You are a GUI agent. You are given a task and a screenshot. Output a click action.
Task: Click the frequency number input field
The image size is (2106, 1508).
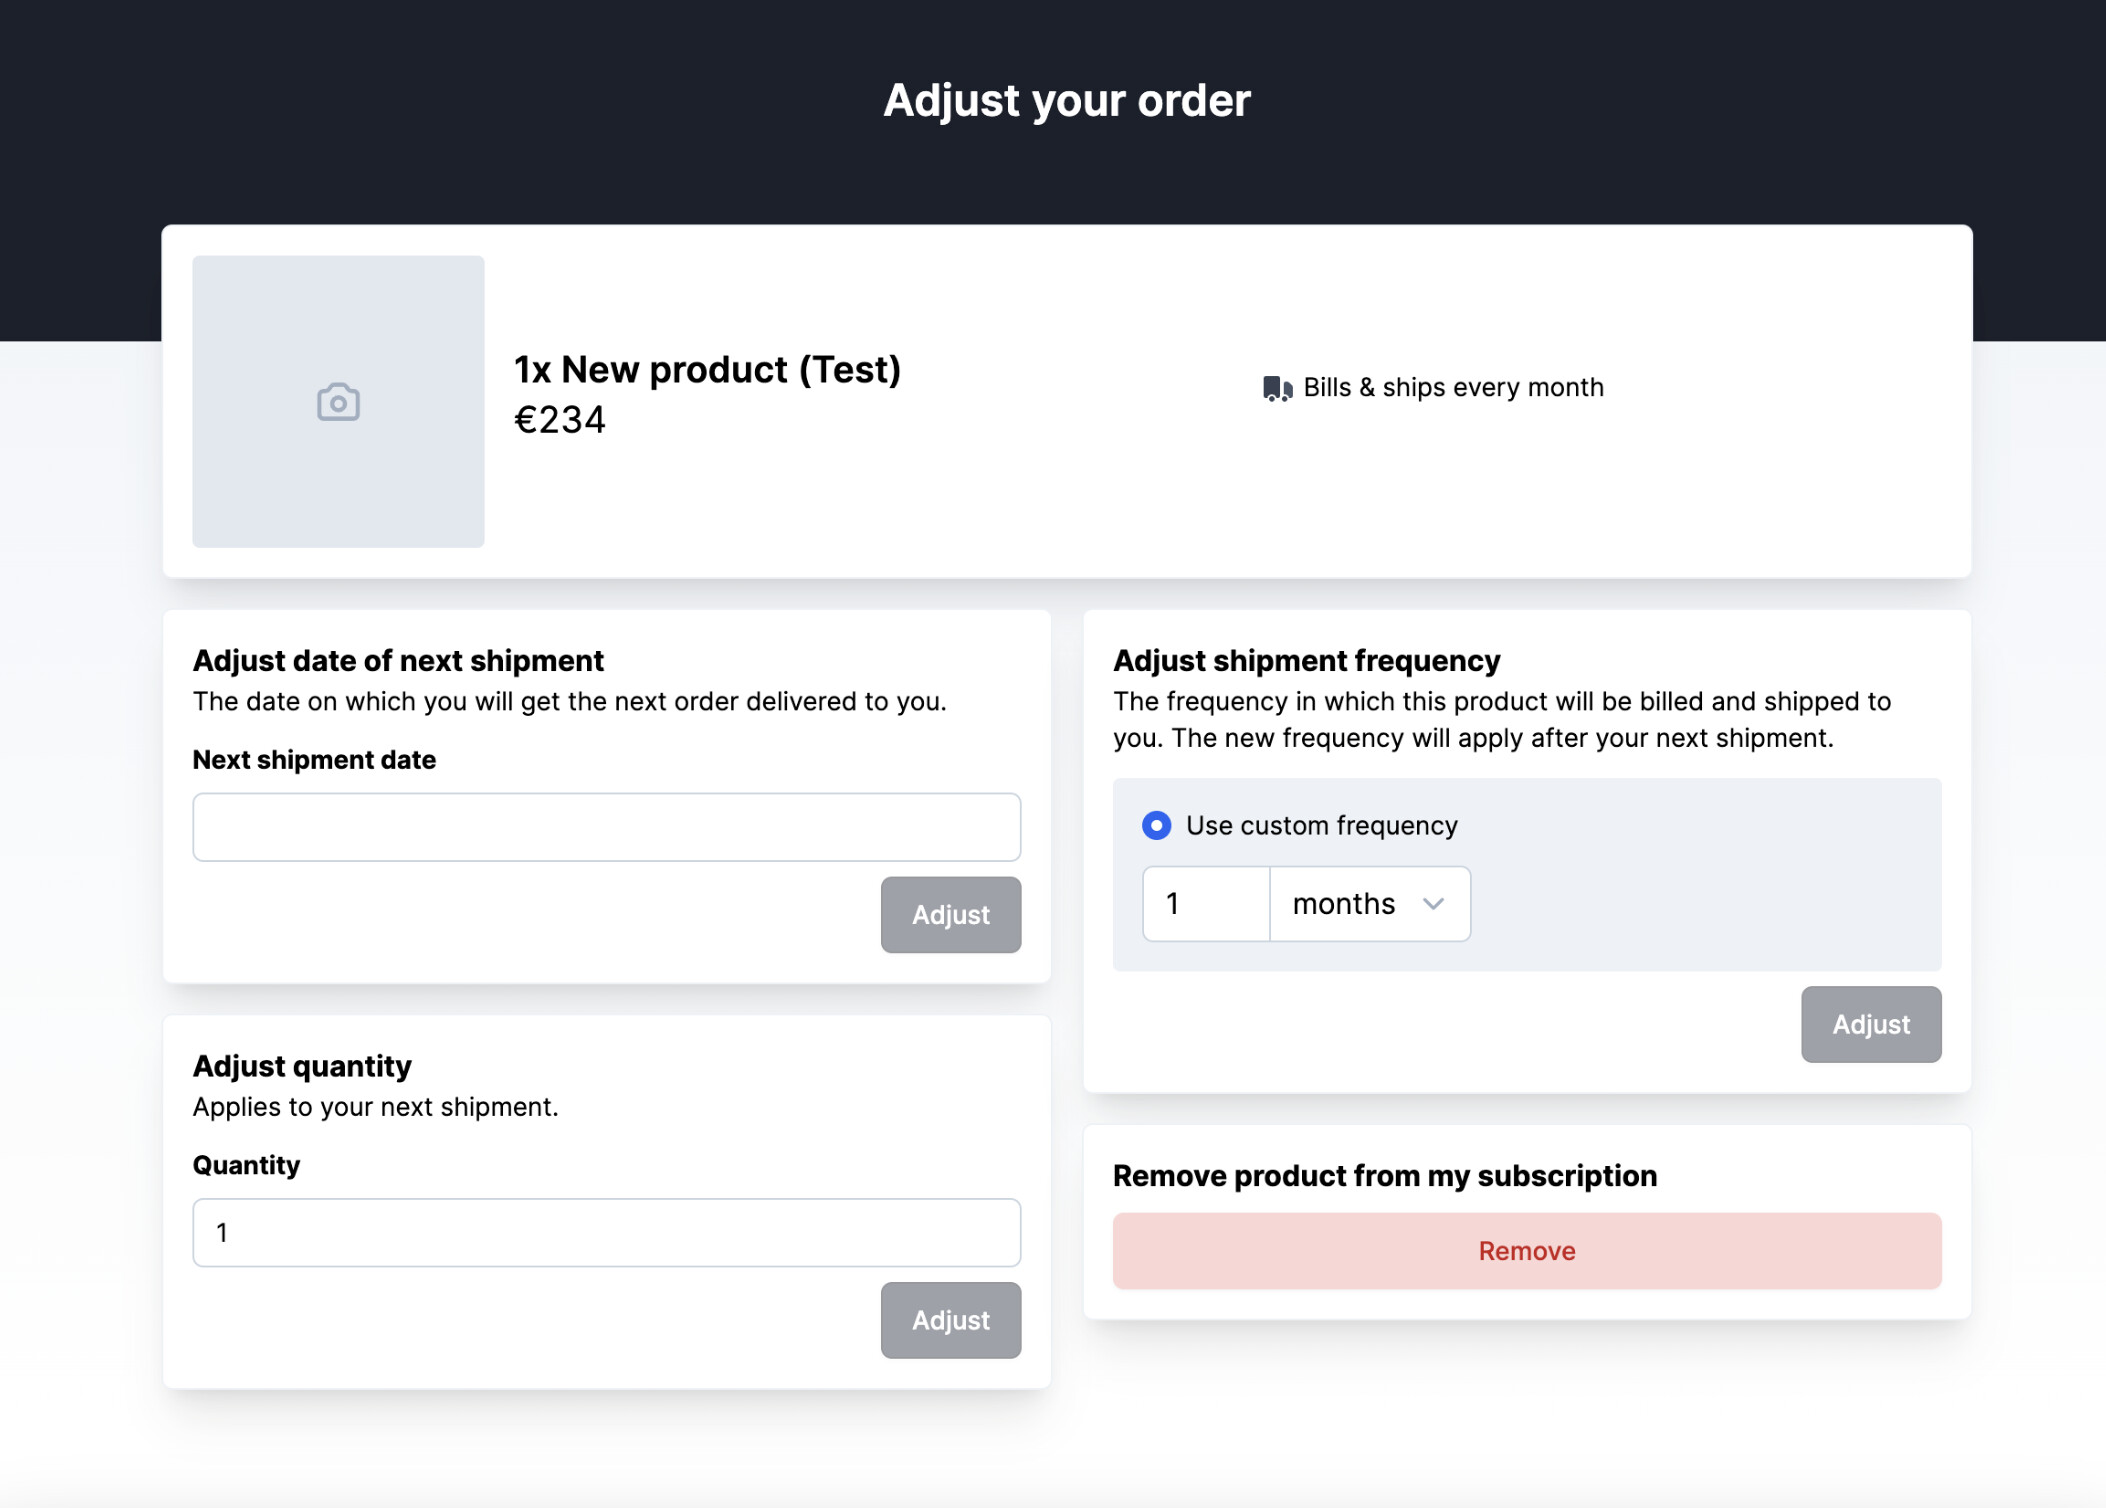click(x=1206, y=904)
